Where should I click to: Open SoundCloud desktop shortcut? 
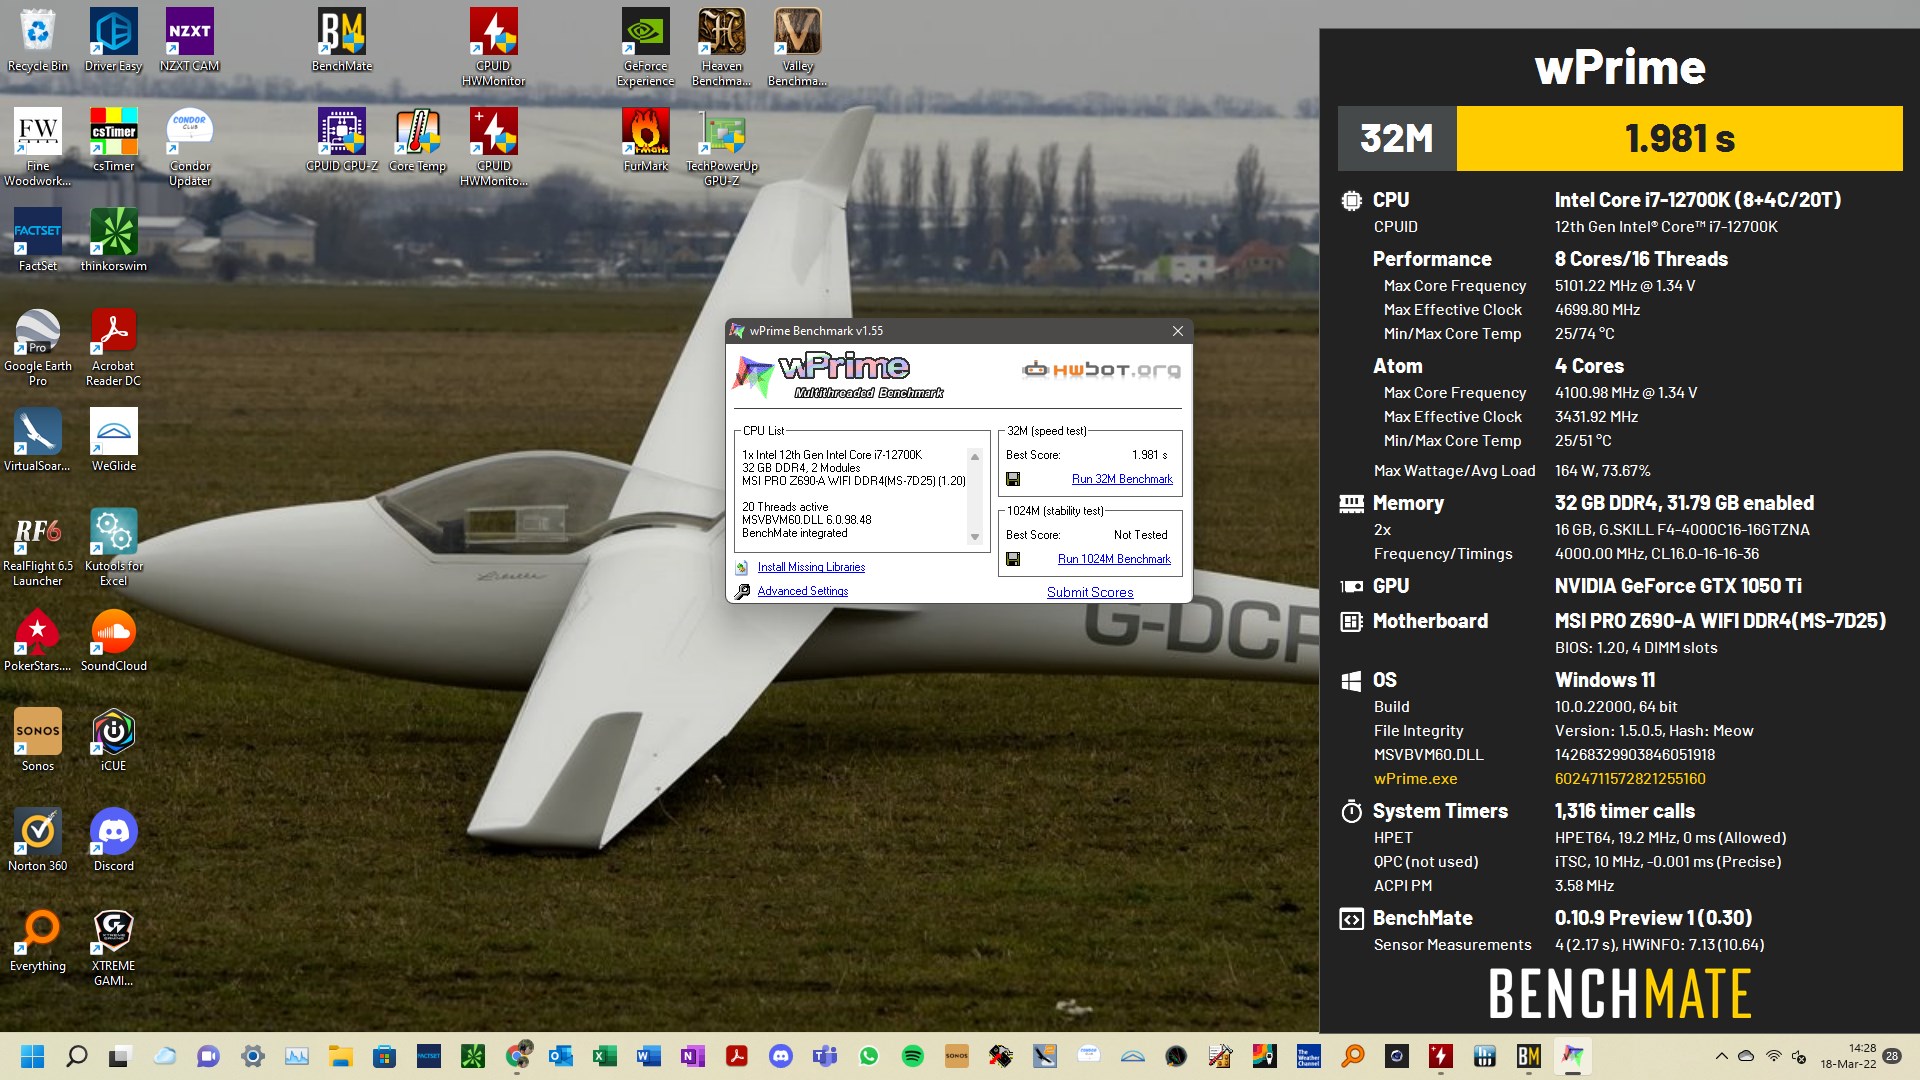click(114, 640)
